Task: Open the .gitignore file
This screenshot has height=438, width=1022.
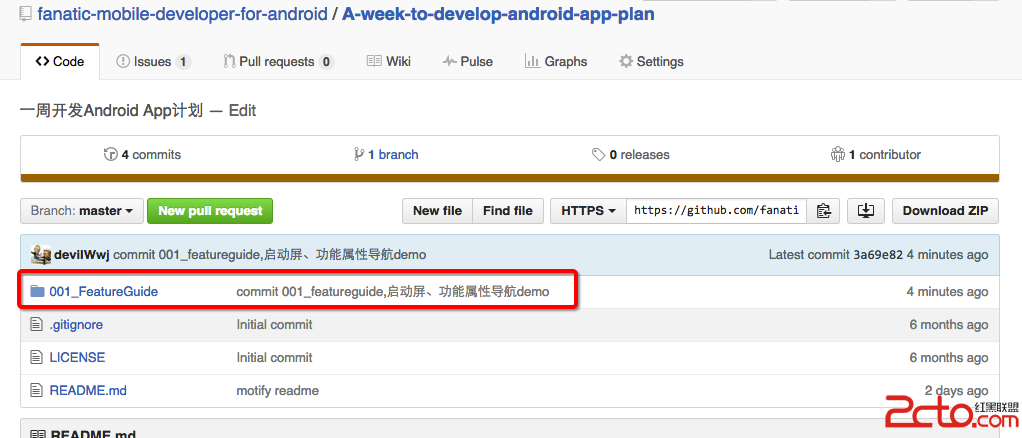Action: click(76, 324)
